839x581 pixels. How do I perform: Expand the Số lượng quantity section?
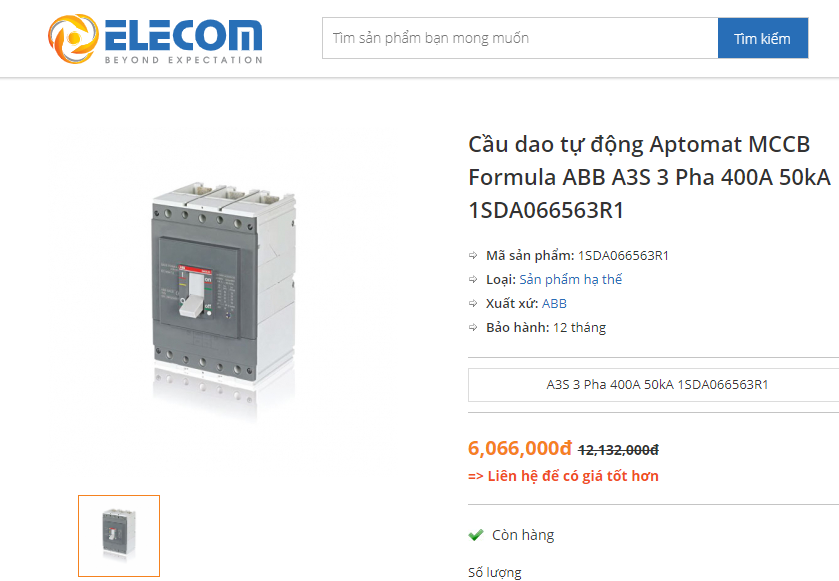pos(493,571)
